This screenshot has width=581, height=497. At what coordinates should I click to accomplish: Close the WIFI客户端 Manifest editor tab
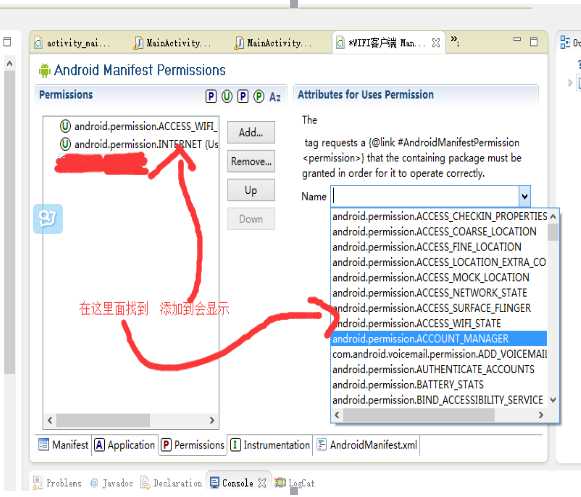(436, 43)
